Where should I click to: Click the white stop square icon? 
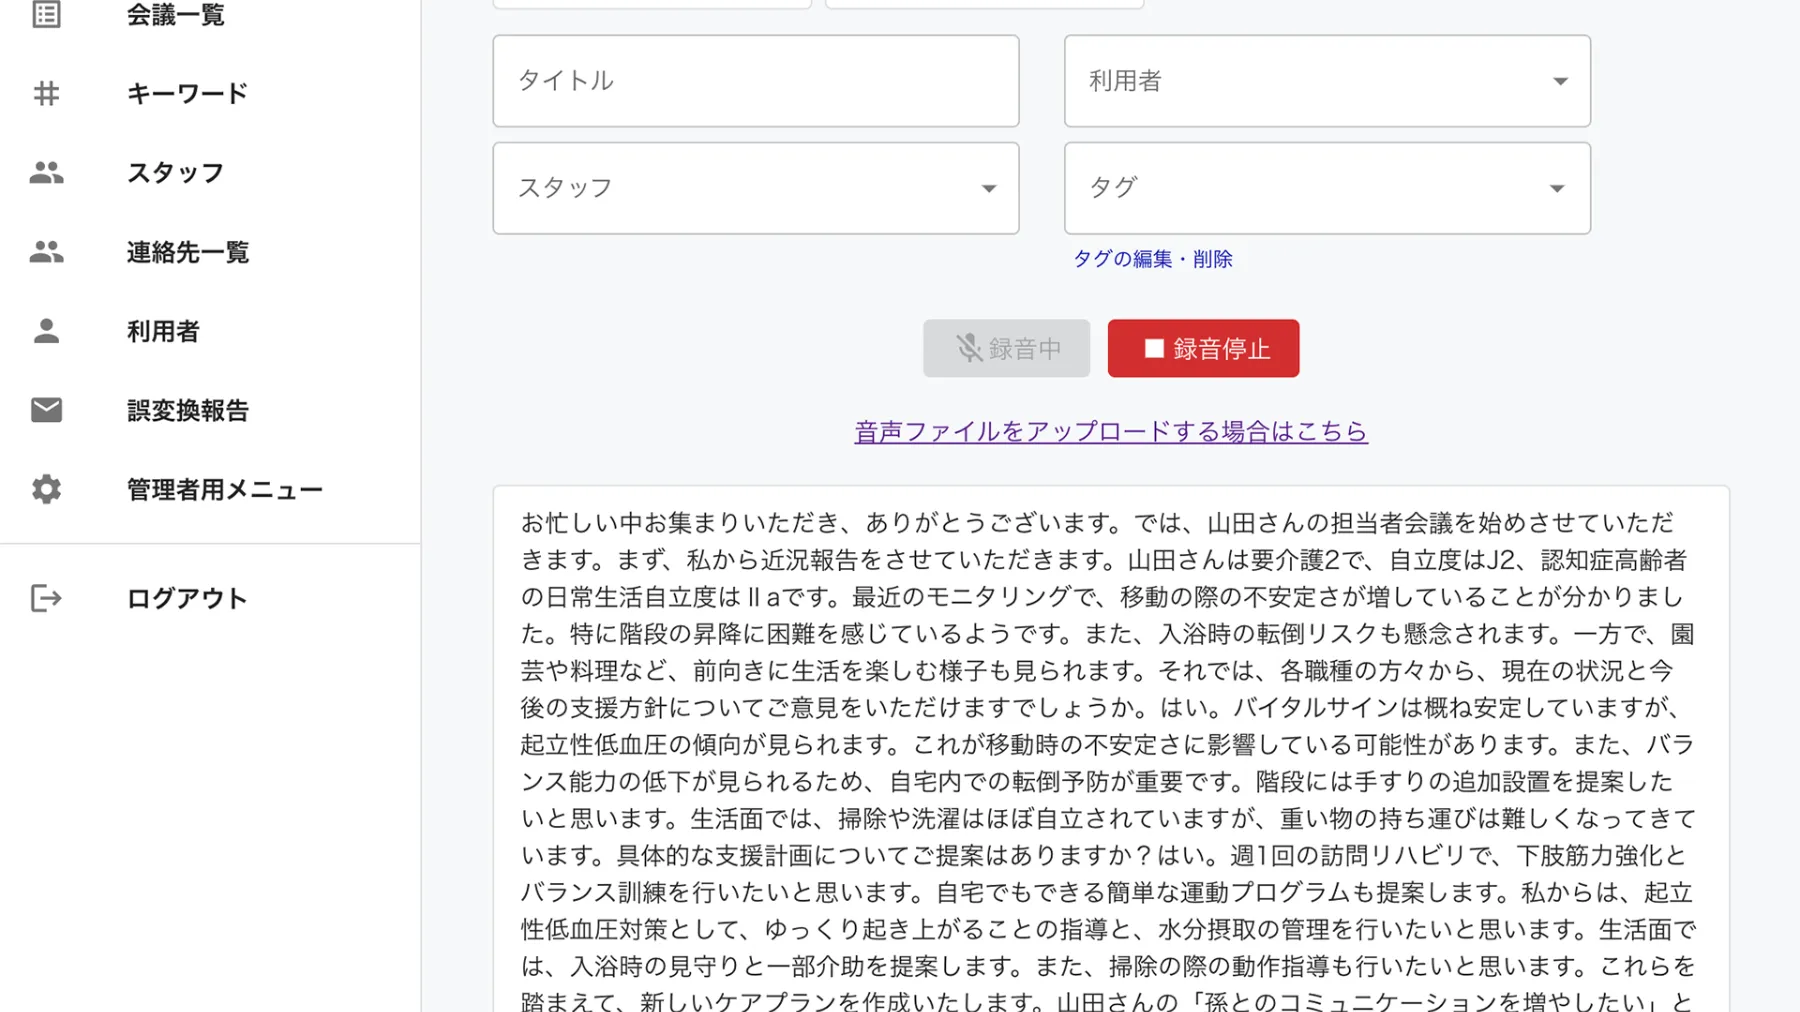(1154, 348)
